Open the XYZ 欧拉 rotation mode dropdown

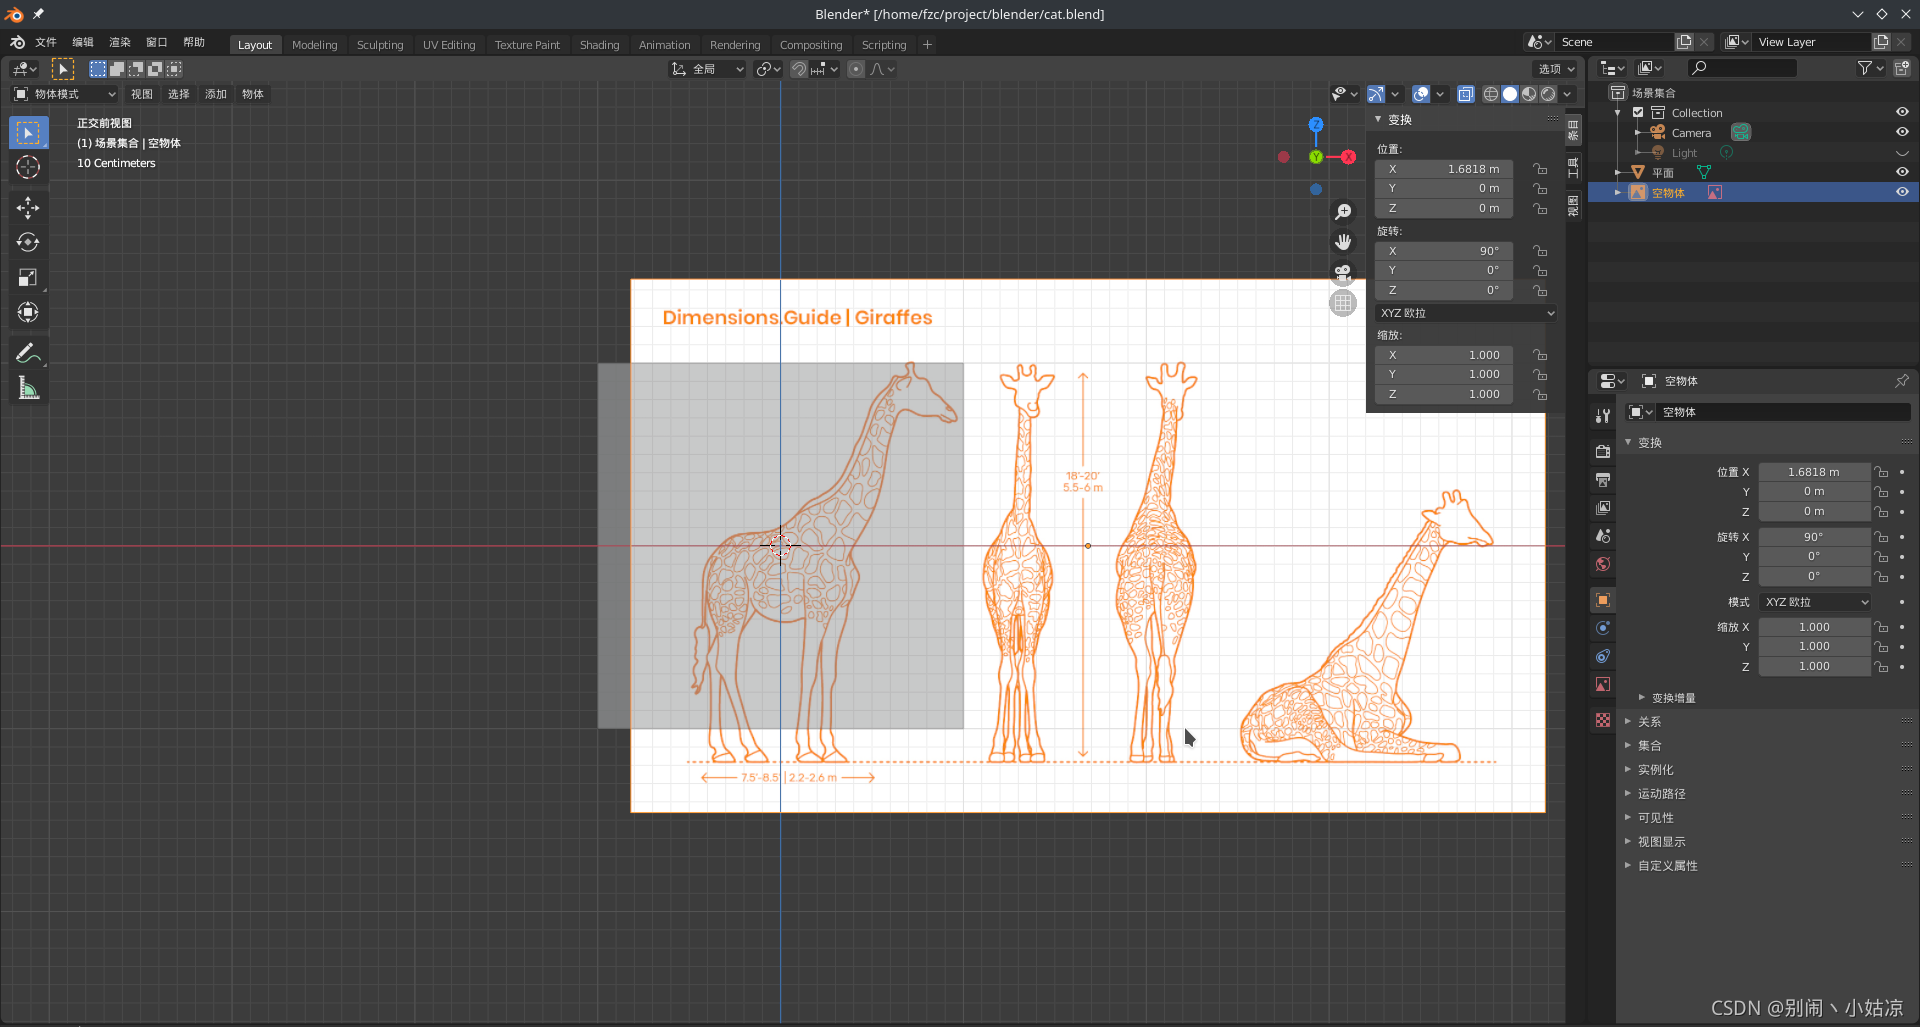[x=1466, y=313]
